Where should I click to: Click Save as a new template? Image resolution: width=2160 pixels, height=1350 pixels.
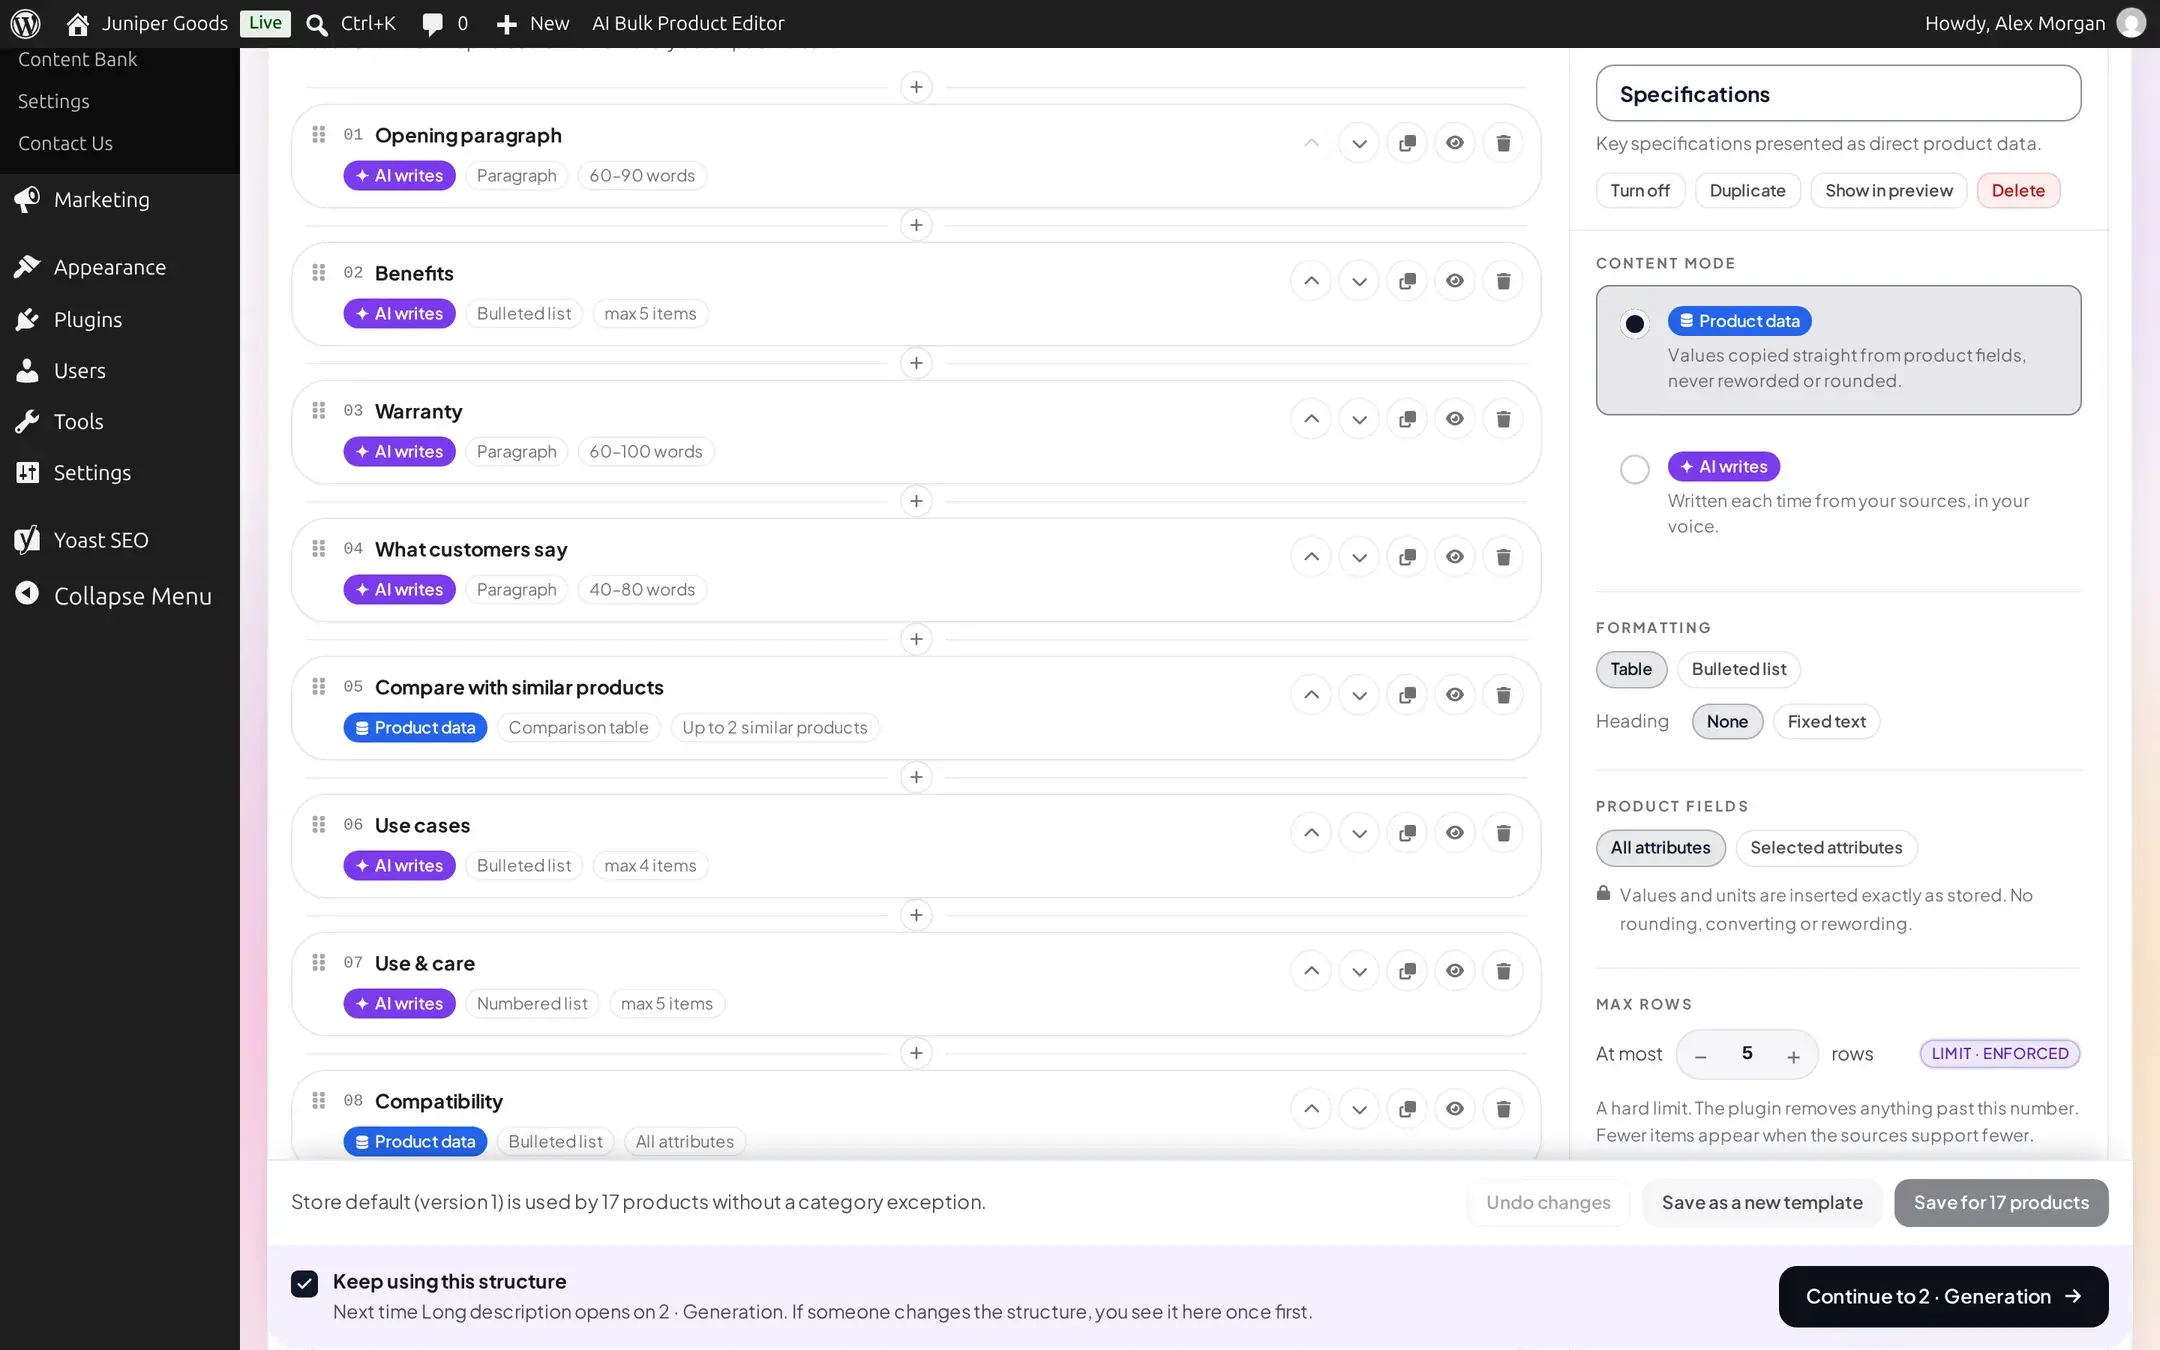coord(1762,1202)
